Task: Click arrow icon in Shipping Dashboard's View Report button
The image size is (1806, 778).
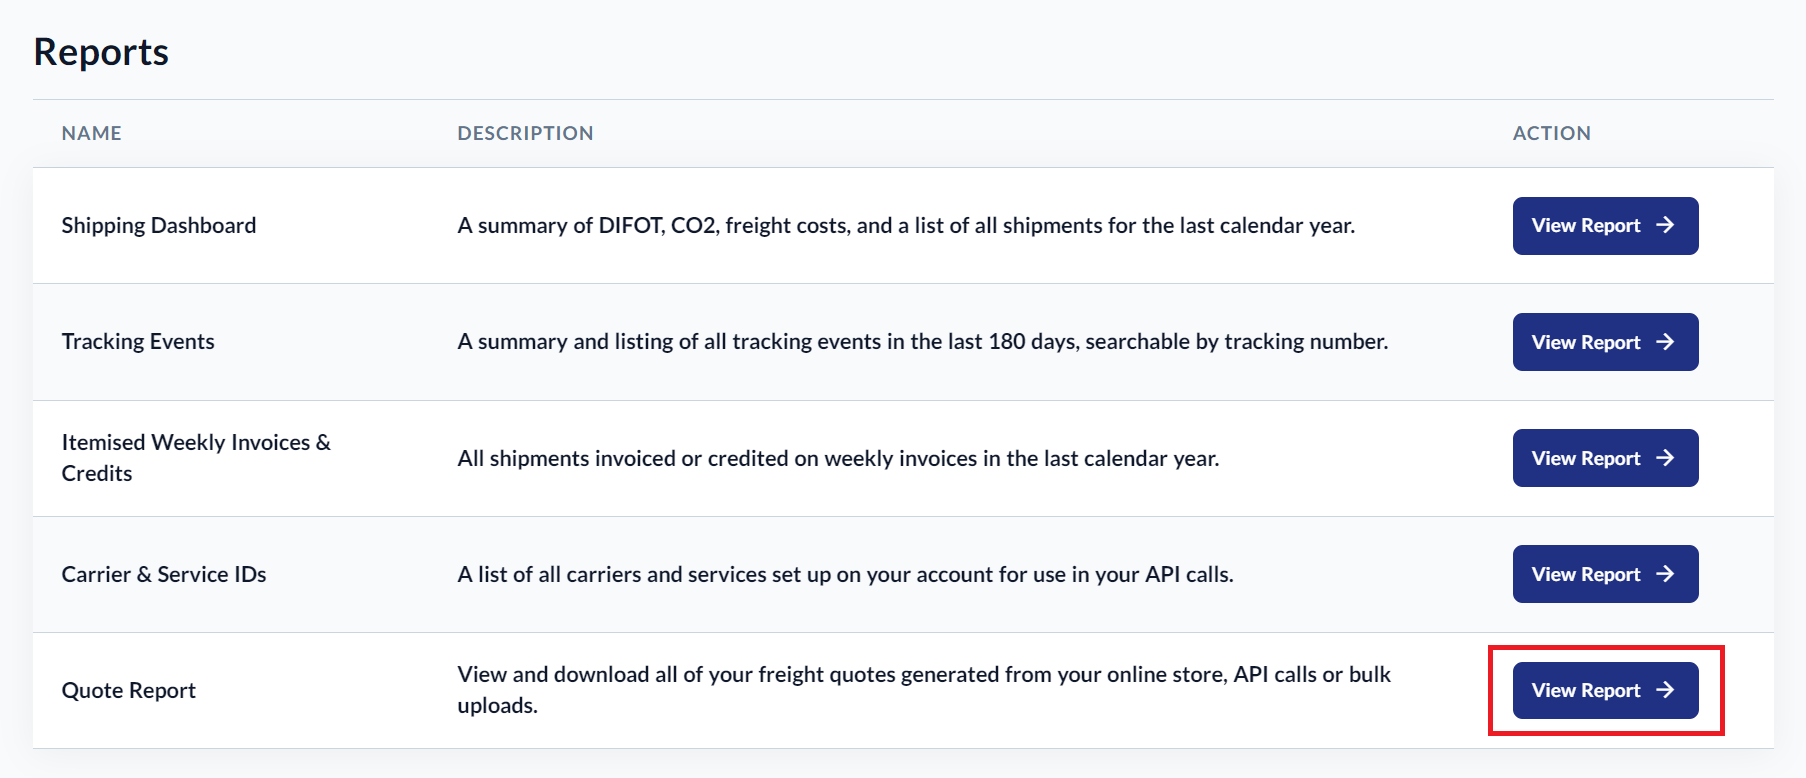Action: click(x=1665, y=225)
